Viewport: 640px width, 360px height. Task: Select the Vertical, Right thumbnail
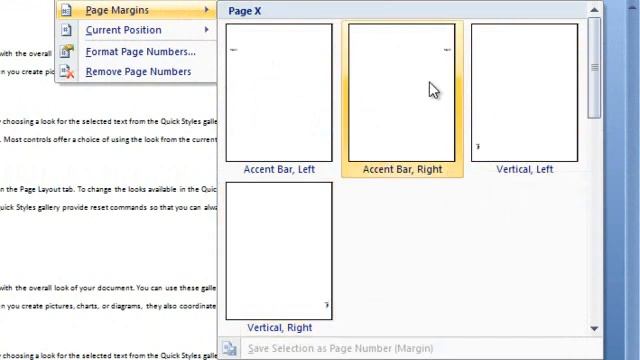coord(279,251)
